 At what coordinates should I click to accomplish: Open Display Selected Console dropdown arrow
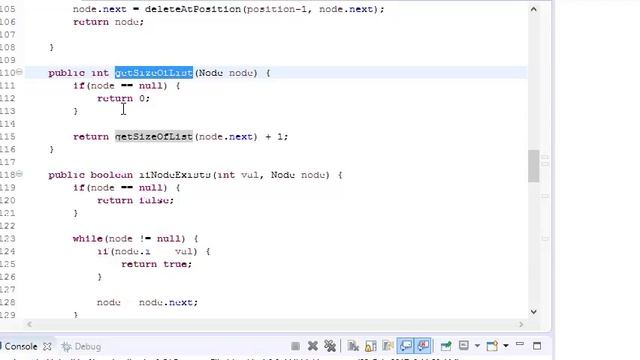click(477, 346)
